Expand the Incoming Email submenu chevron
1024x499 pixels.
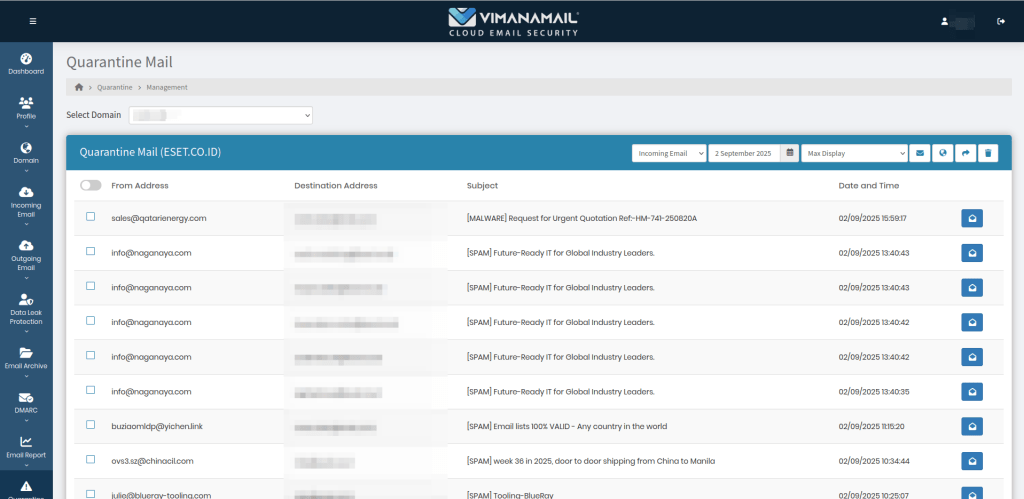(x=26, y=224)
